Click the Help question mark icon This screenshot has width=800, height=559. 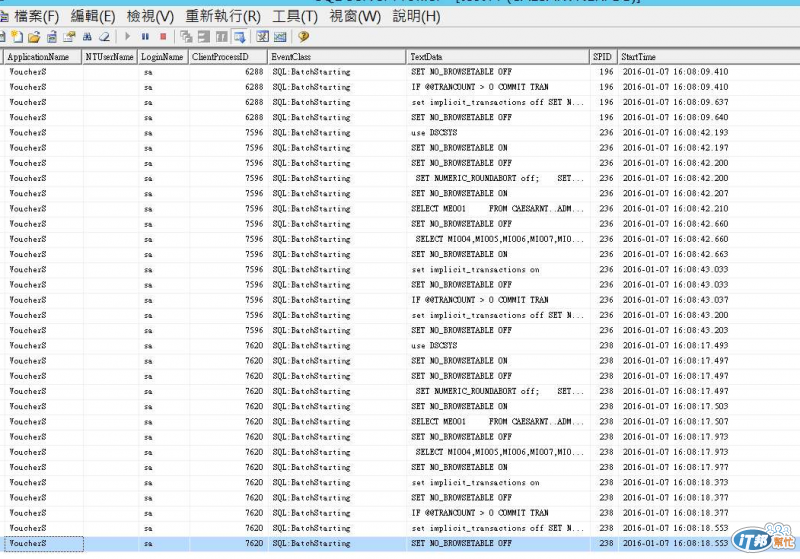point(304,37)
